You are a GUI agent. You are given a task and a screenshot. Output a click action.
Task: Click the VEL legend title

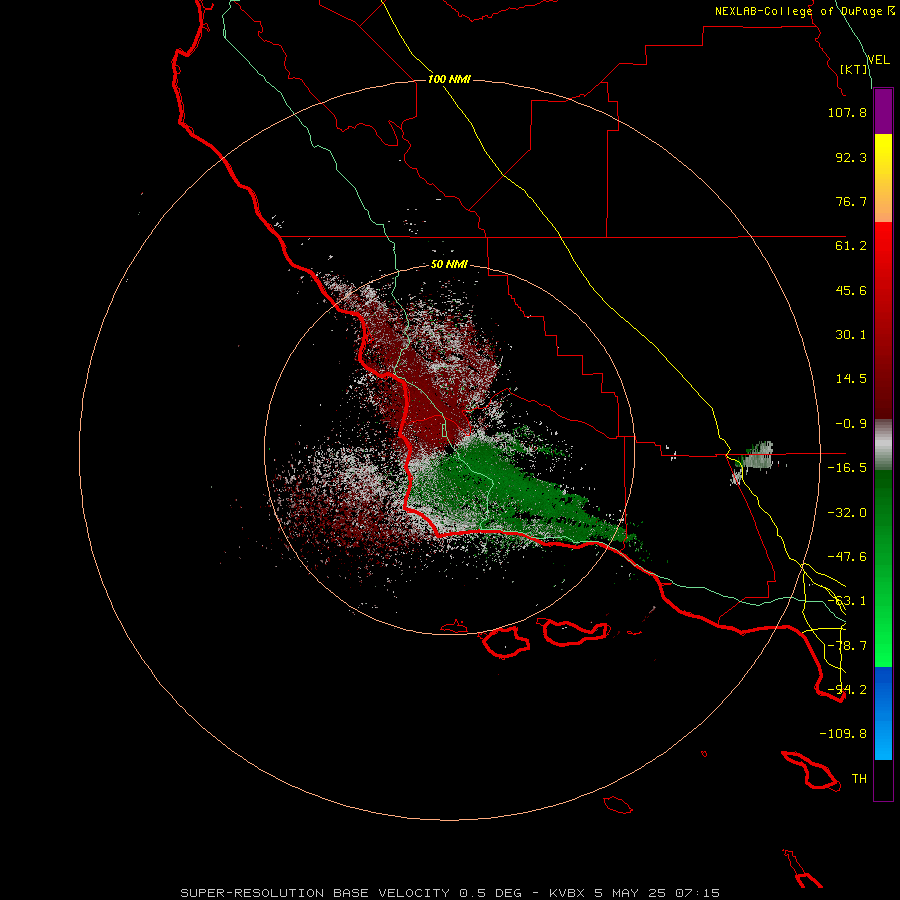tap(878, 60)
